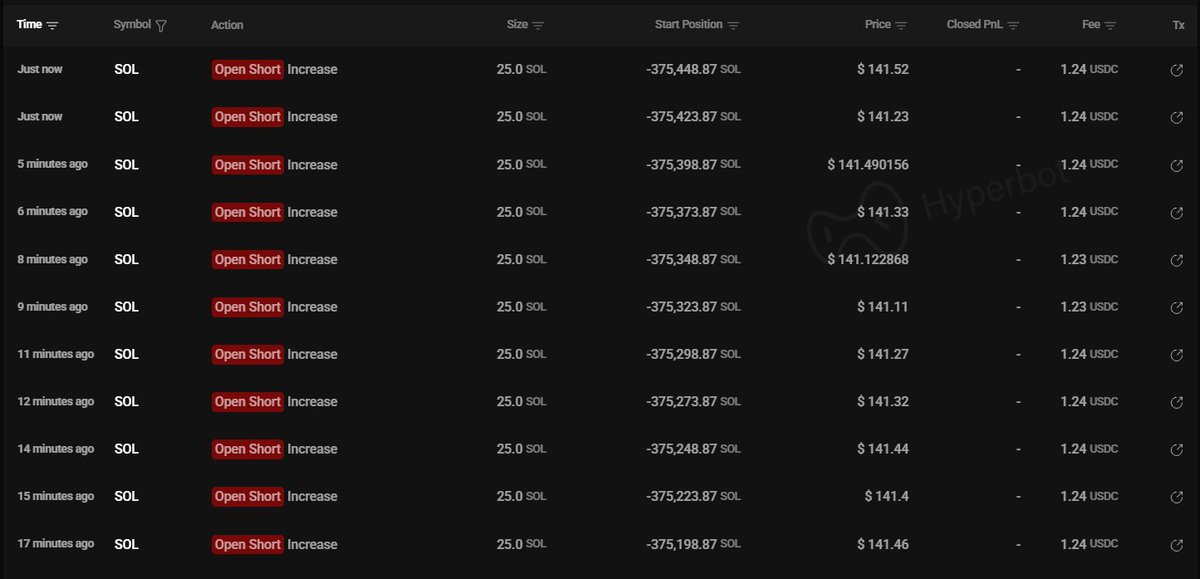Screen dimensions: 1200x579
Task: Click Open Short badge at $141.32 row
Action: pyautogui.click(x=247, y=402)
